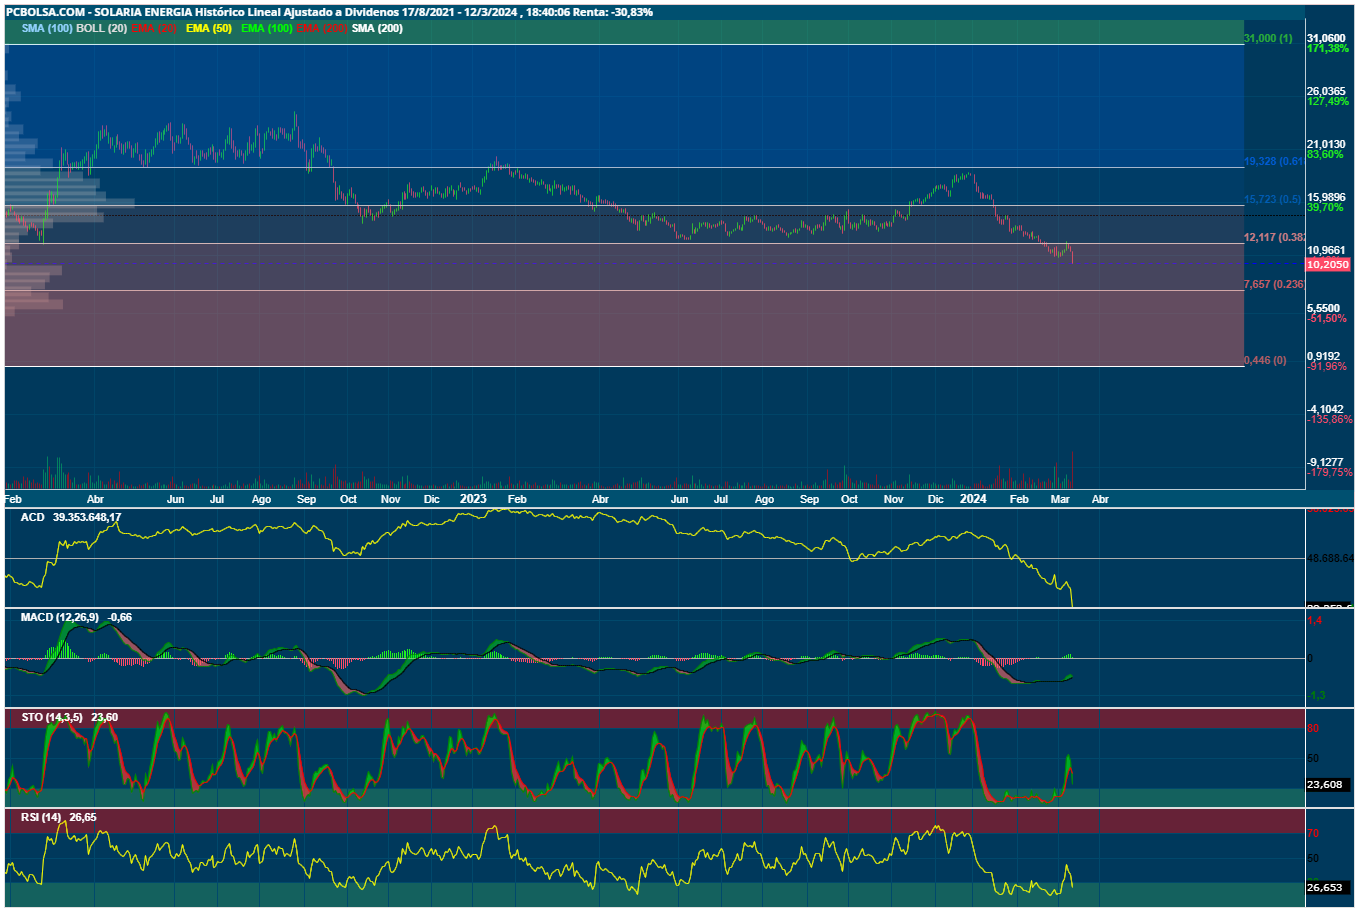1359x912 pixels.
Task: Click the 12,117 Fibonacci level label
Action: click(x=1274, y=237)
